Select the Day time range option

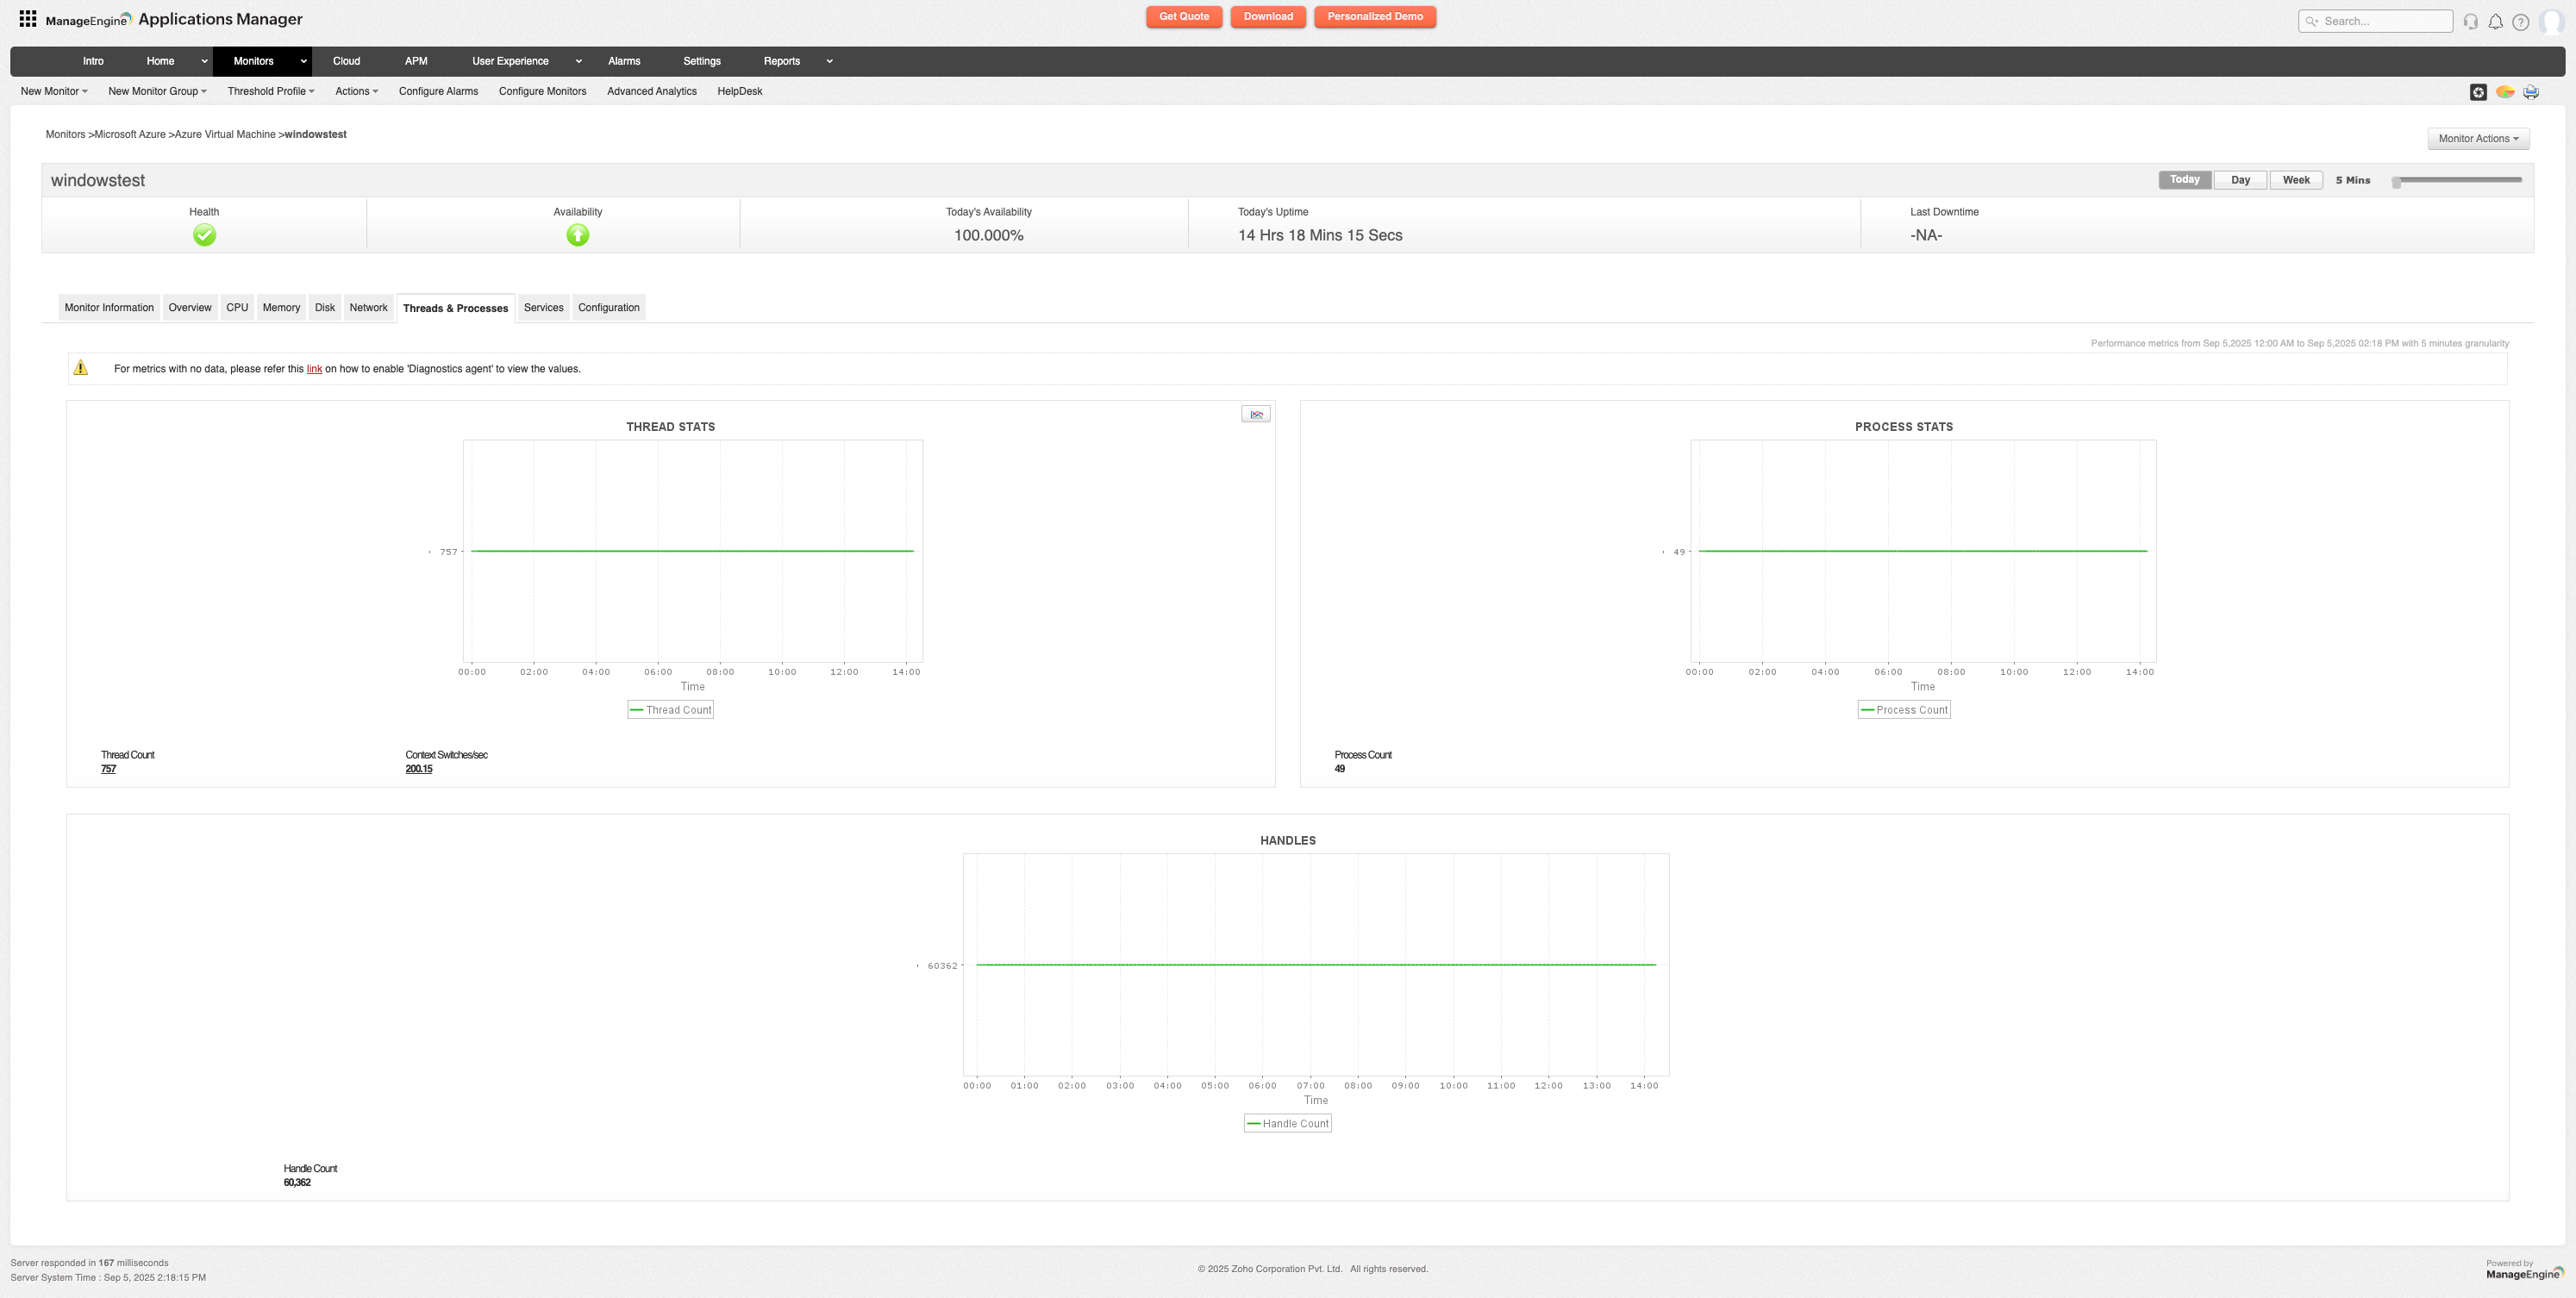[2240, 179]
